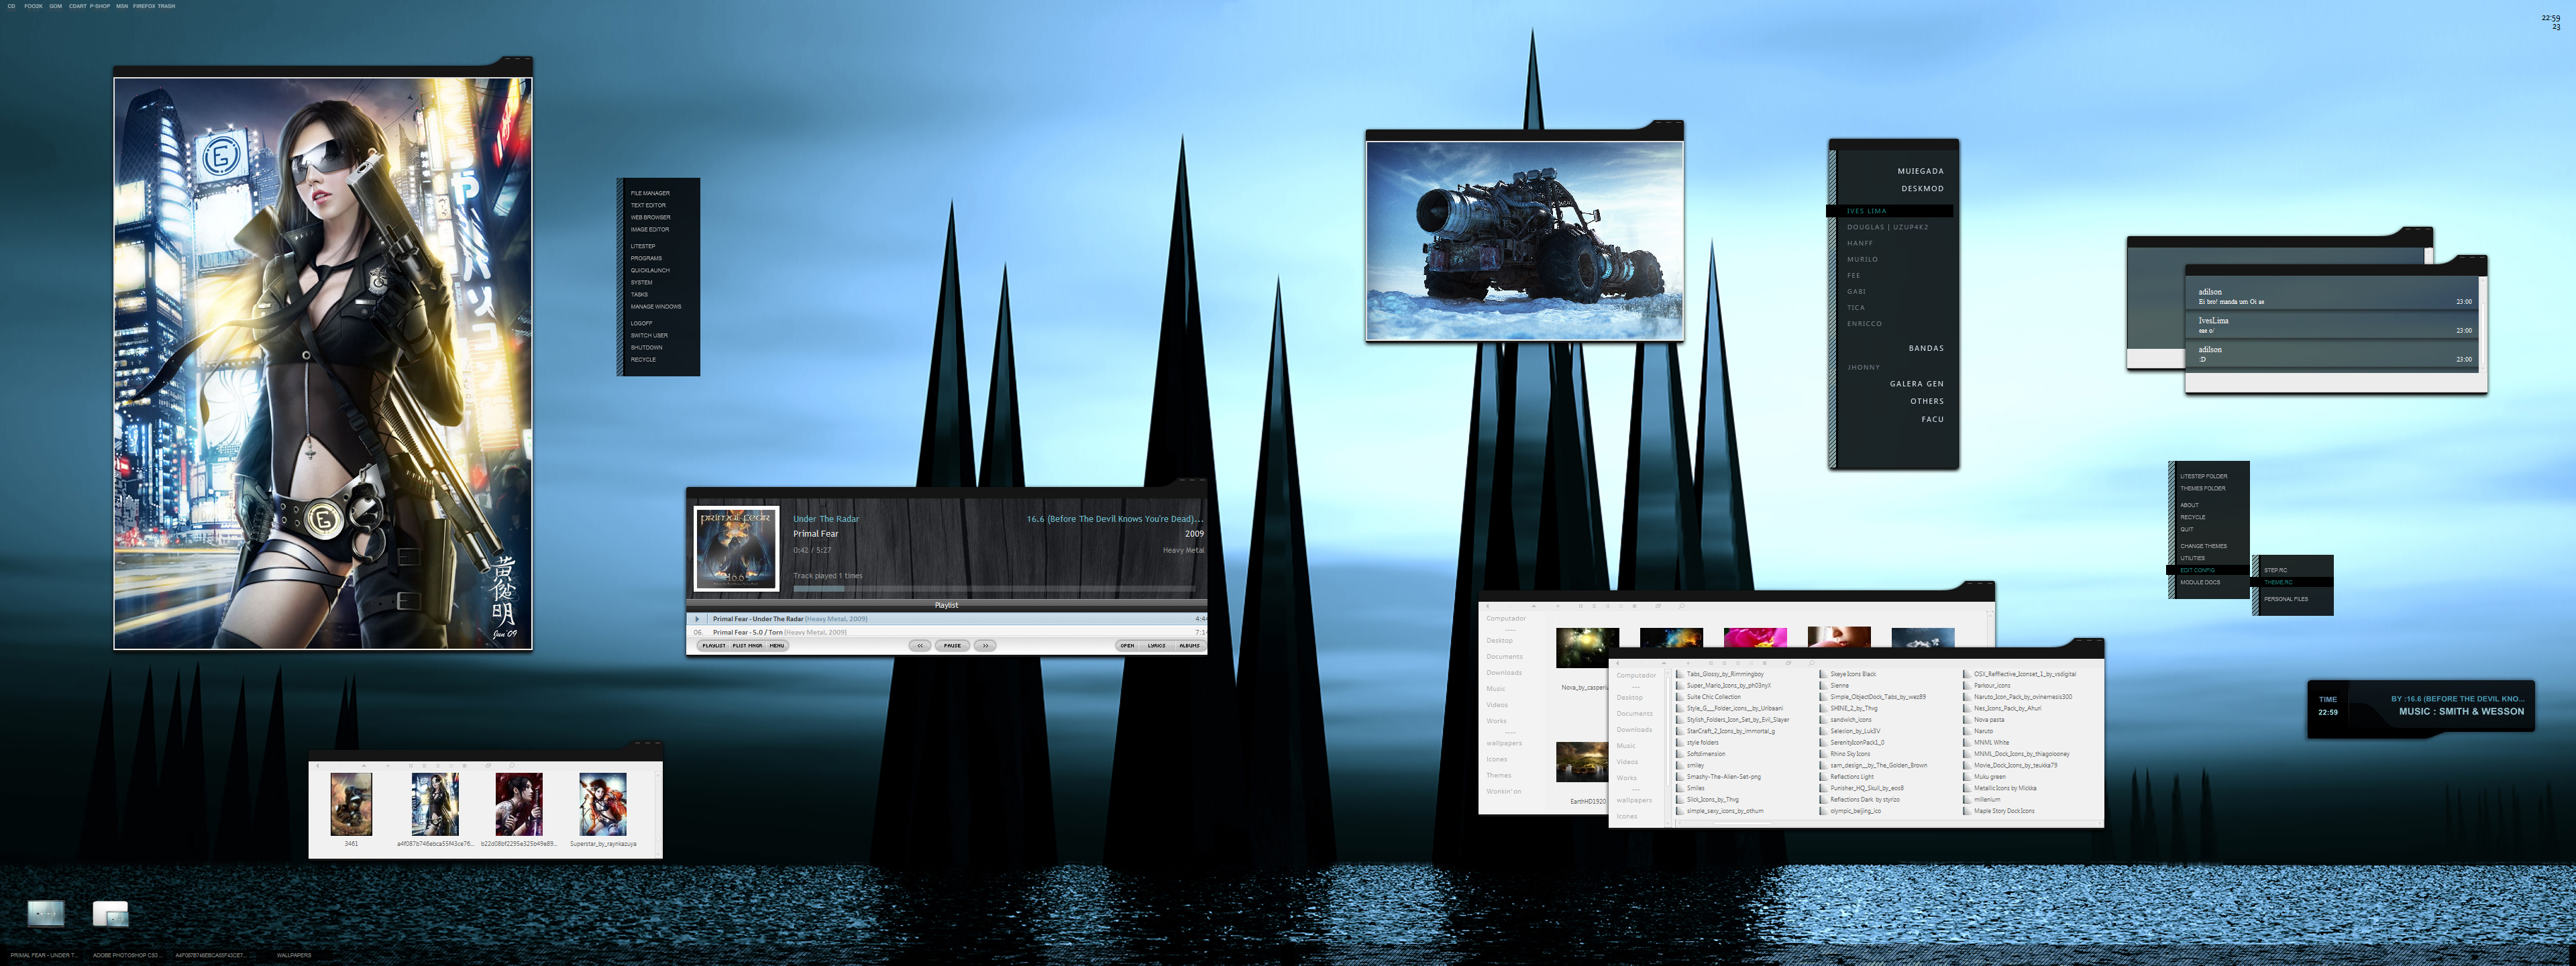2576x966 pixels.
Task: Skip to previous track with << button
Action: coord(920,646)
